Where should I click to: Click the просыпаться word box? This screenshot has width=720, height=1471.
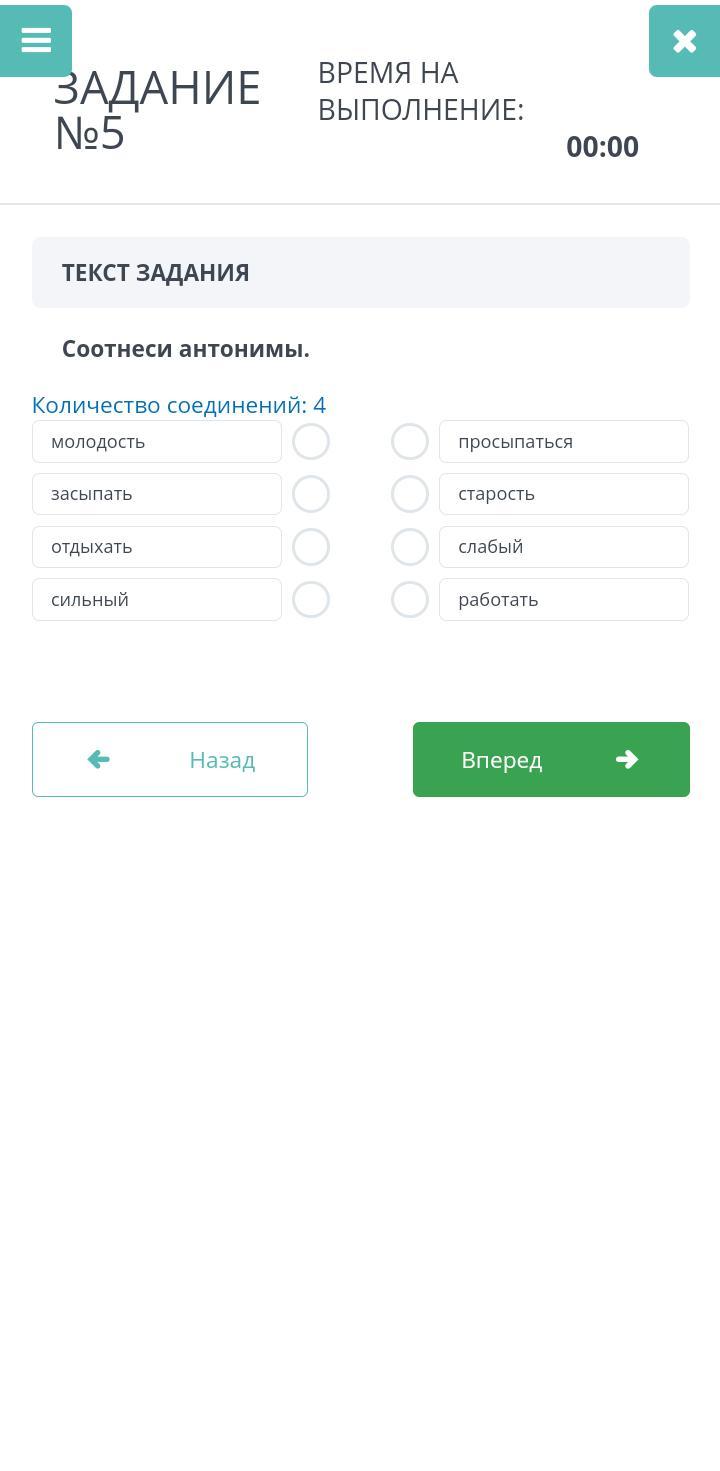564,442
